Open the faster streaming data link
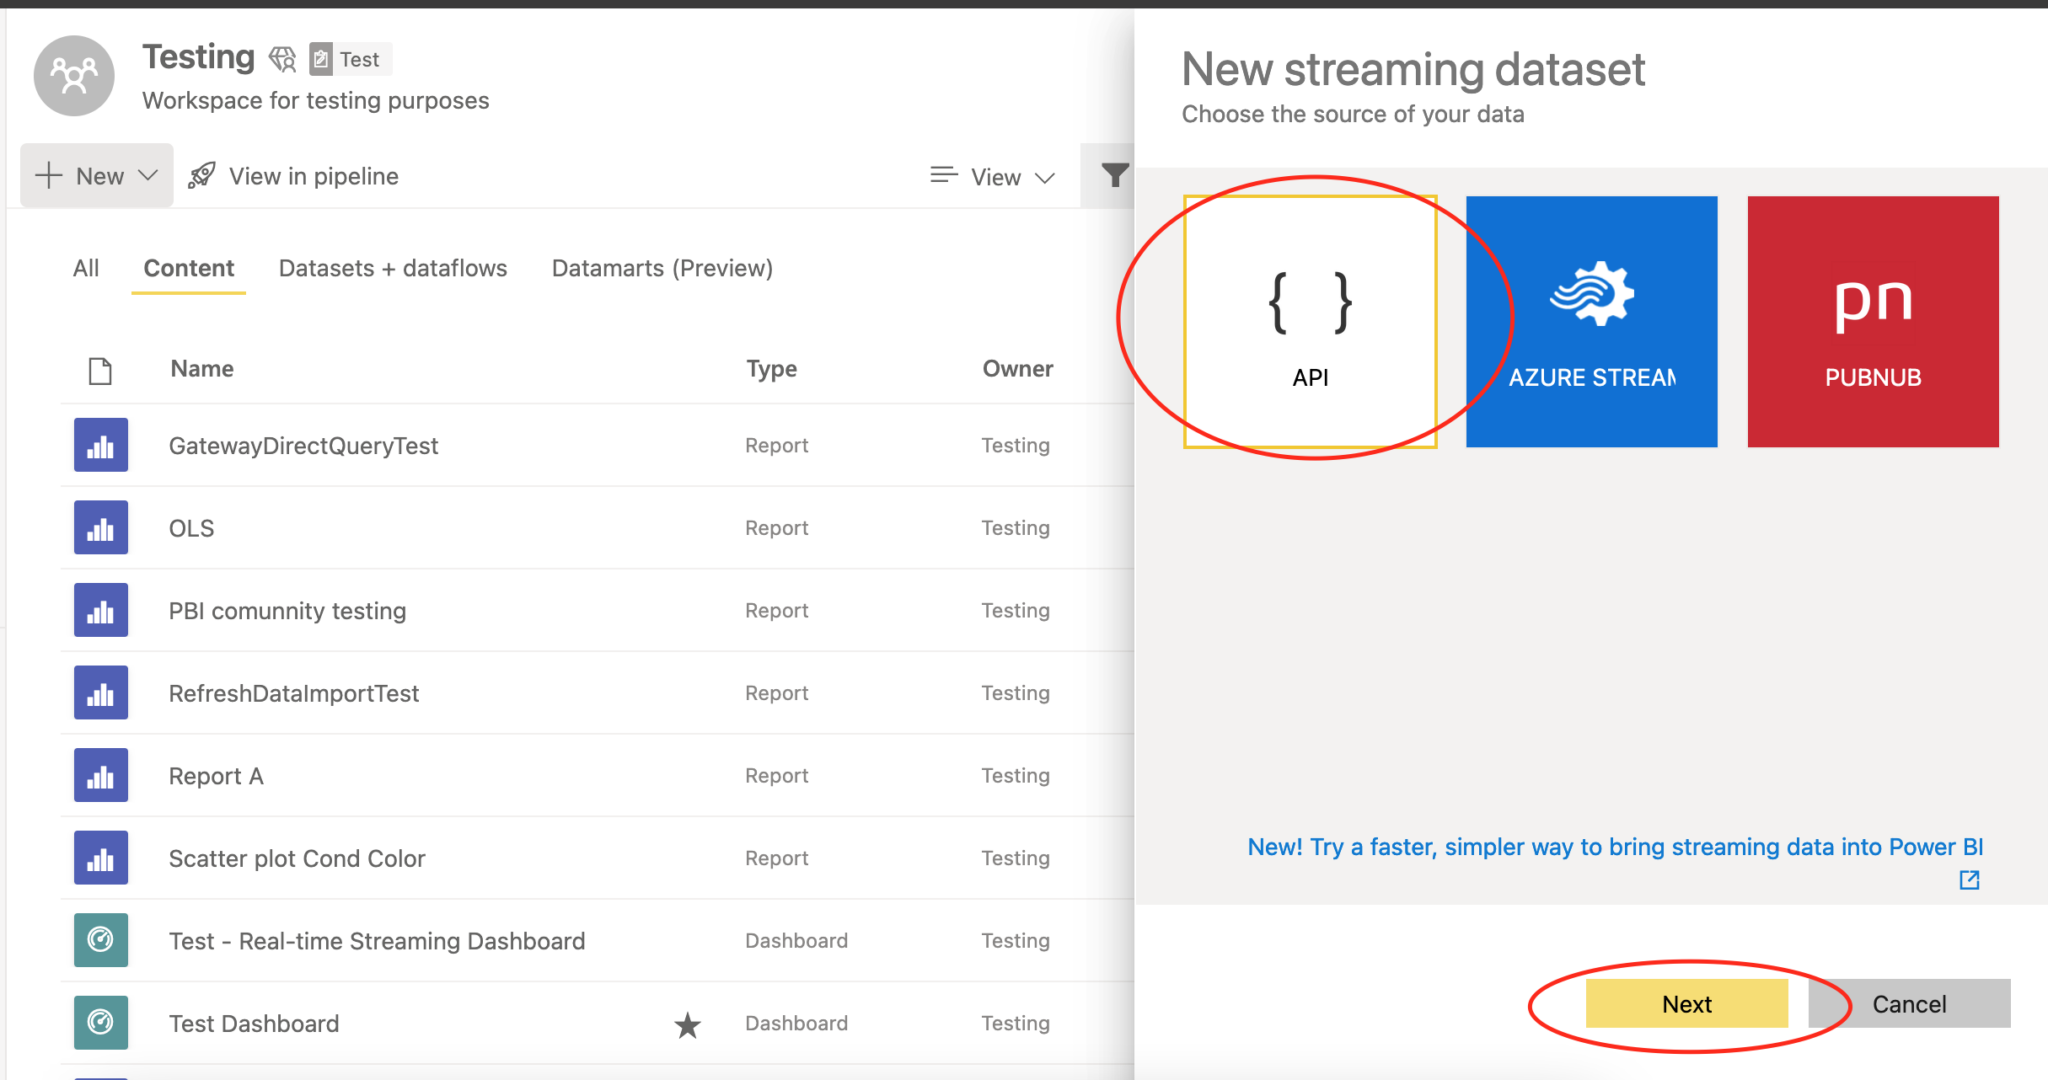2048x1080 pixels. coord(1613,846)
